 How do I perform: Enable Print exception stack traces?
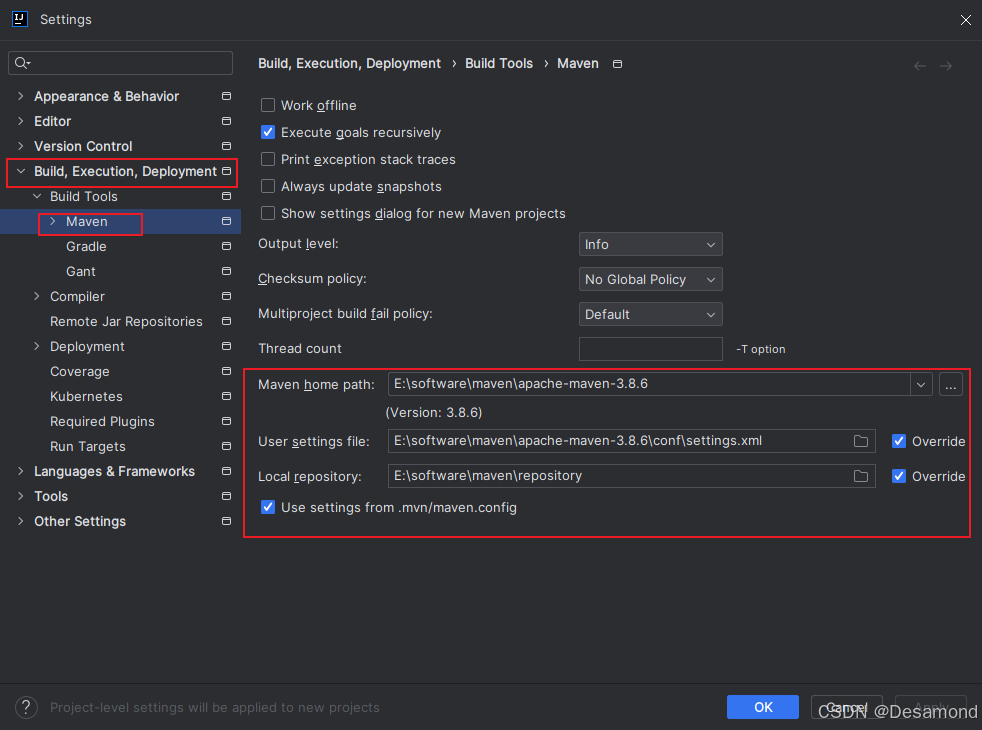[x=267, y=159]
